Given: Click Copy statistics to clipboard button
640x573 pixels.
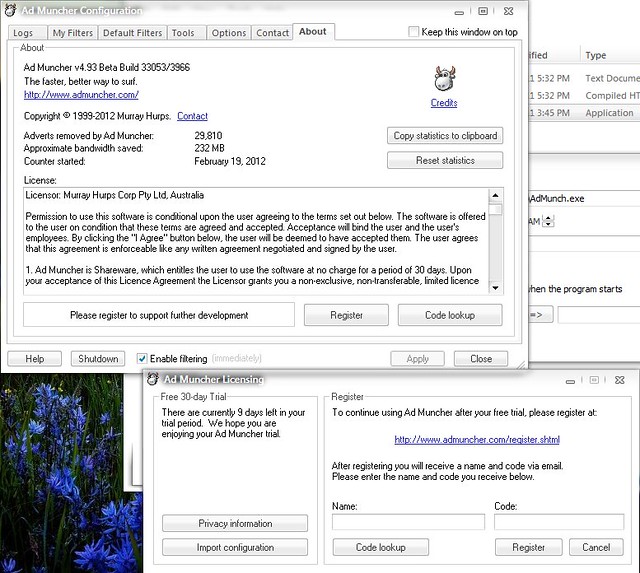Looking at the screenshot, I should (445, 136).
